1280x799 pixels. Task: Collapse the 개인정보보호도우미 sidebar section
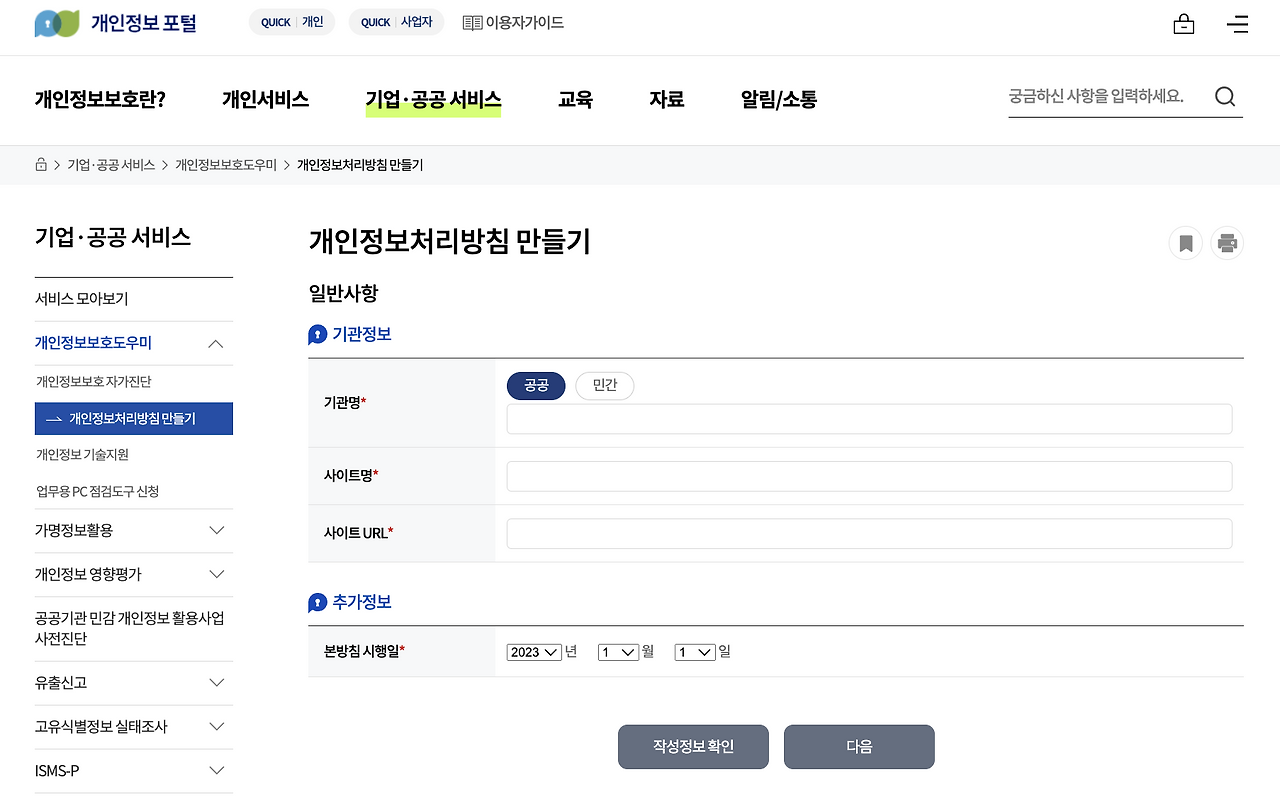point(216,343)
